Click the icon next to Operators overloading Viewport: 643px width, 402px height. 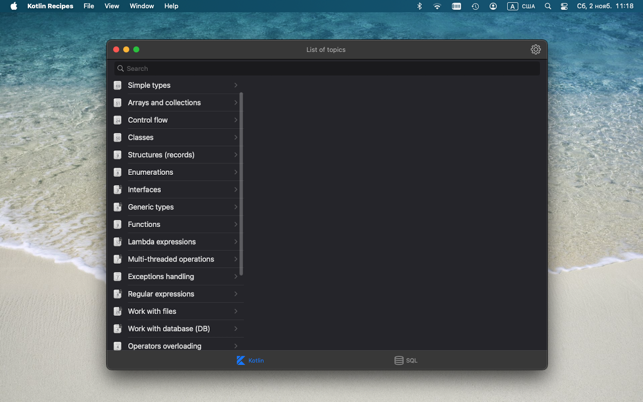tap(118, 346)
